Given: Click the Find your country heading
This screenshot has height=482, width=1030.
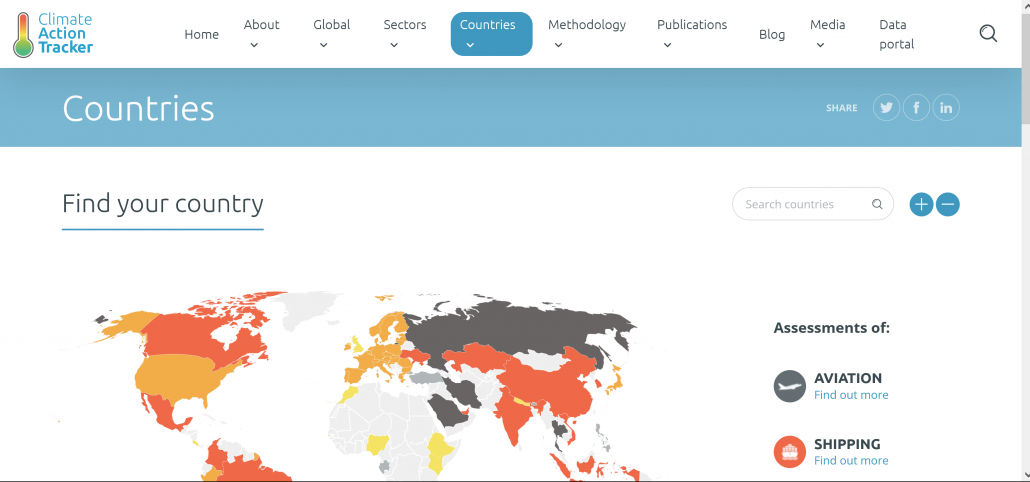Looking at the screenshot, I should [163, 204].
